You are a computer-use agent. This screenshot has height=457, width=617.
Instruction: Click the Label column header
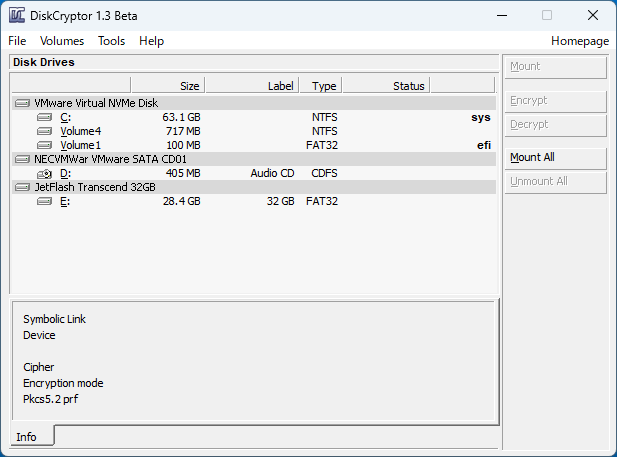(252, 85)
